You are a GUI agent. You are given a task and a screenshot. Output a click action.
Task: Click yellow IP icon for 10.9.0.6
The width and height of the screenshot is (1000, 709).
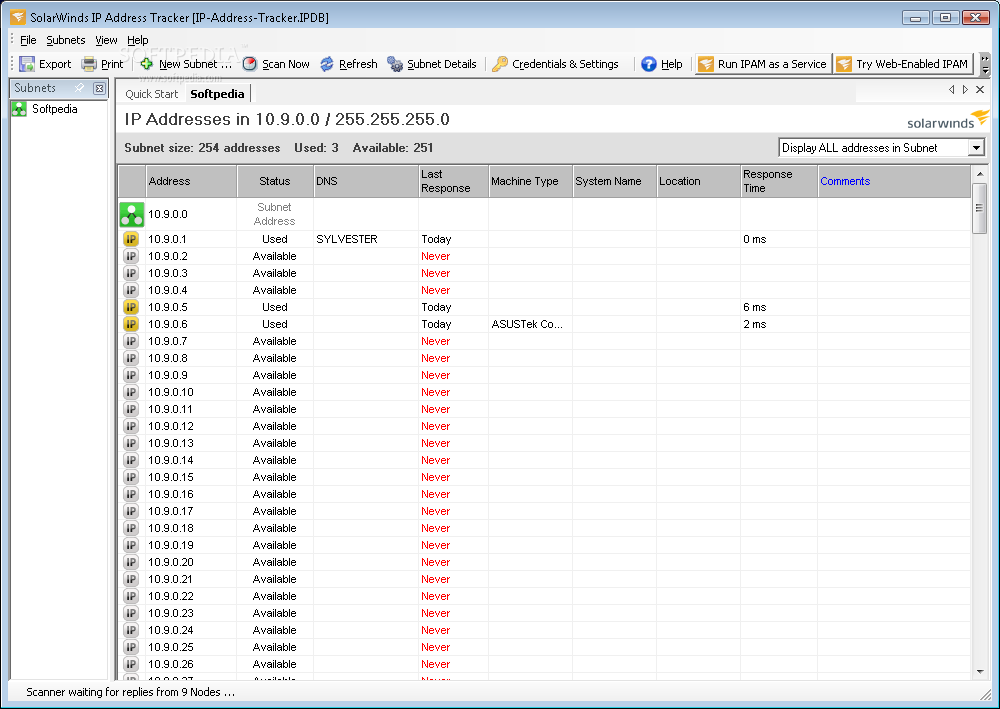[x=131, y=324]
